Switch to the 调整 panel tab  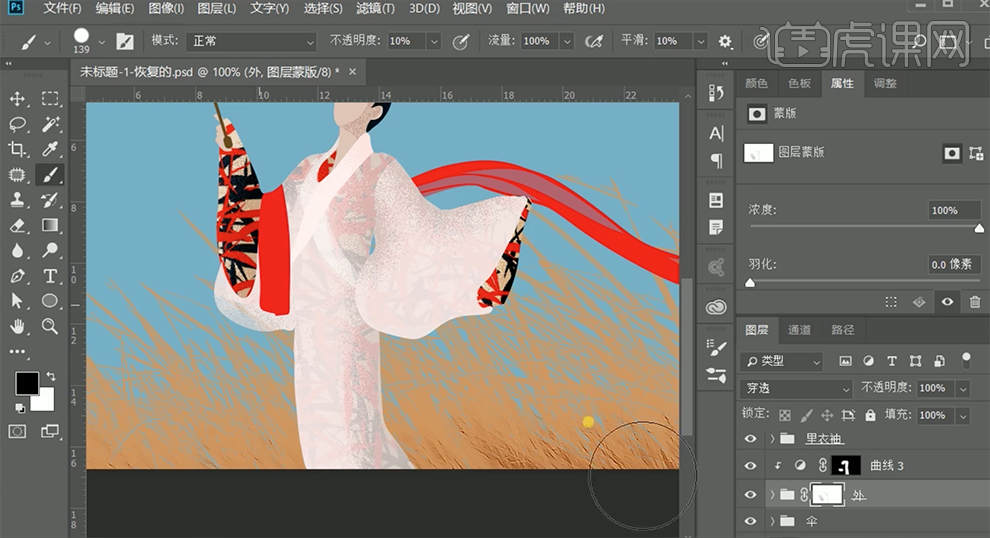click(x=885, y=84)
